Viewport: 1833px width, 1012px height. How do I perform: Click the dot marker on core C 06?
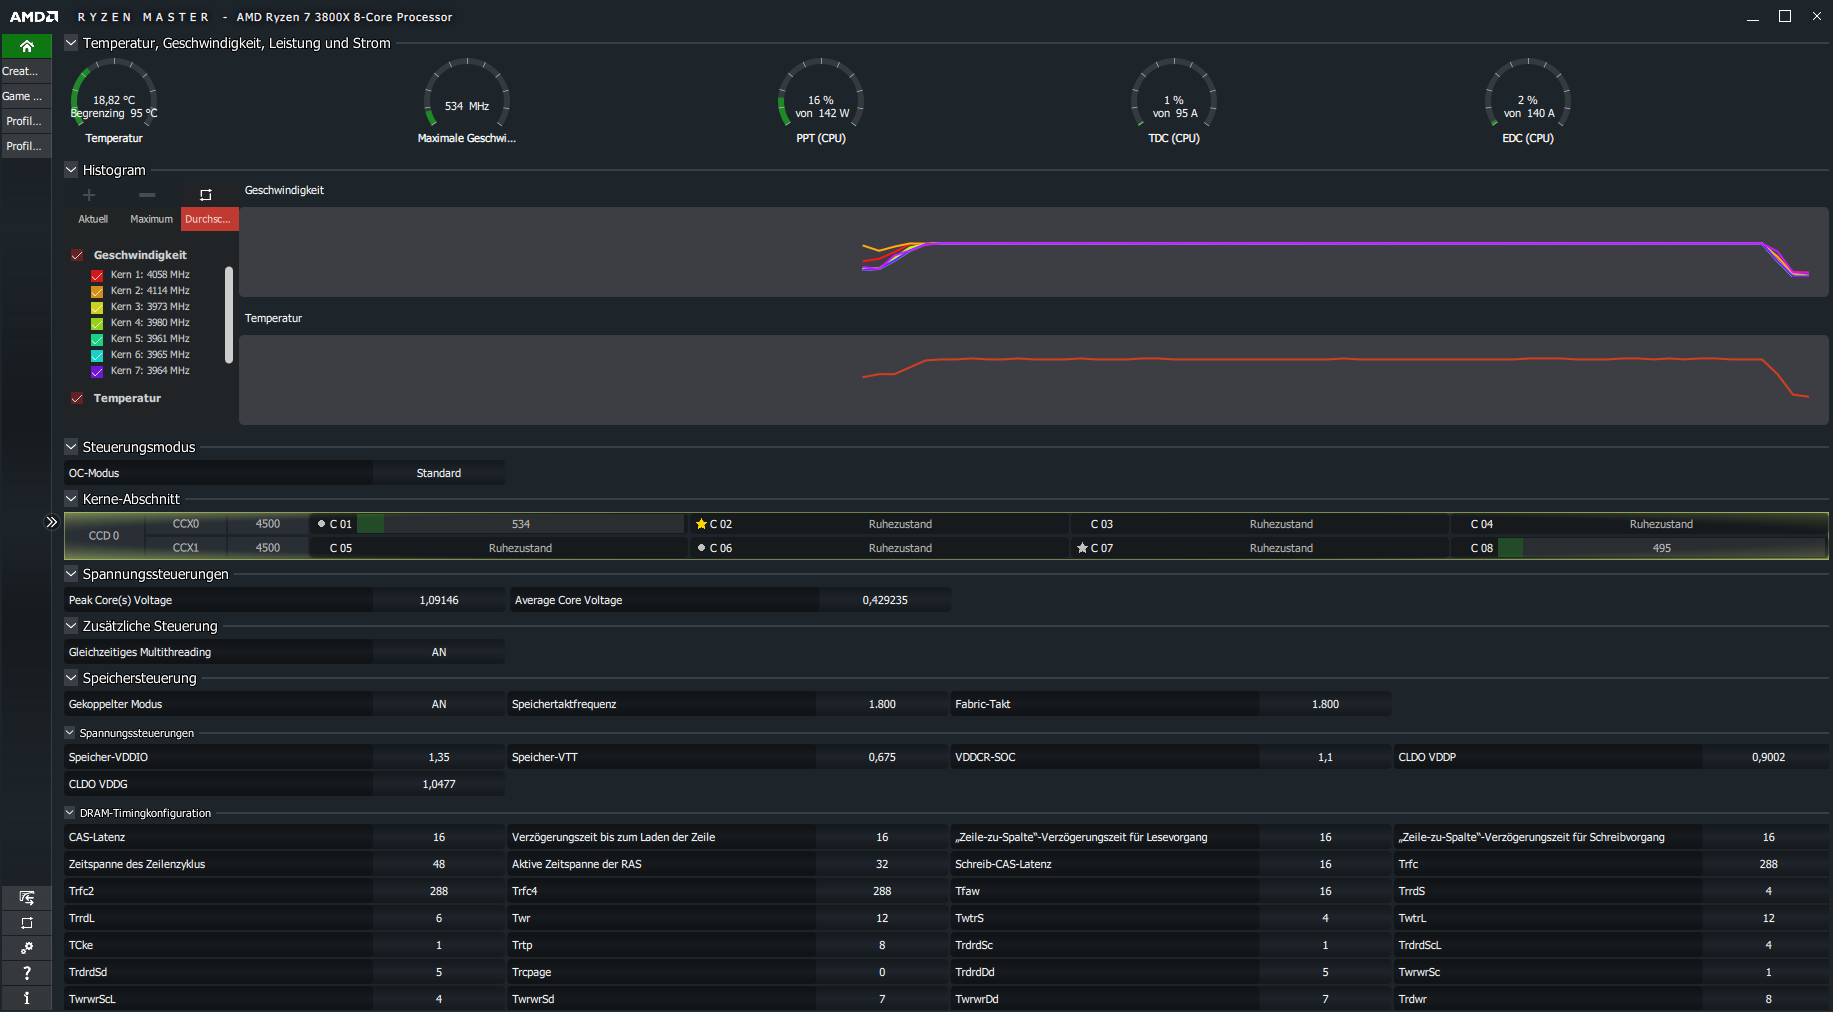click(x=702, y=547)
